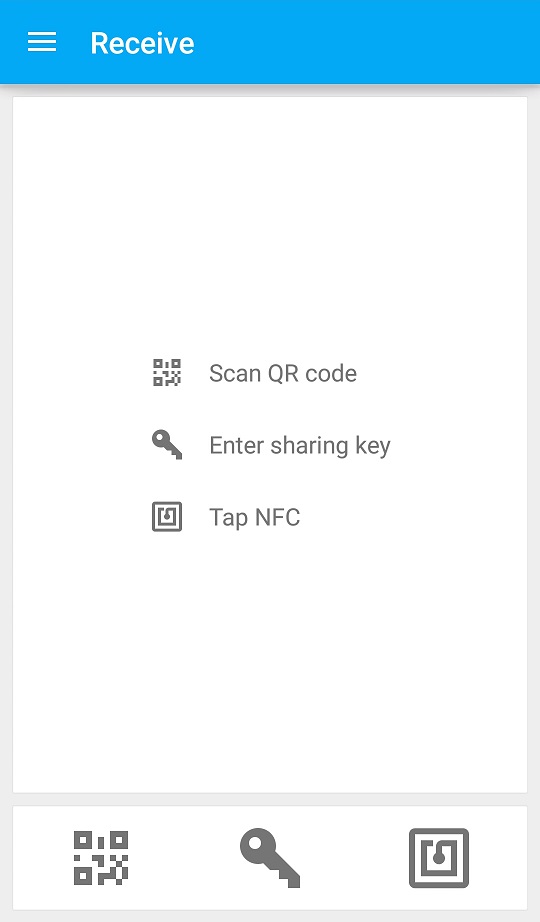The width and height of the screenshot is (540, 922).
Task: Click the word code in Scan QR code
Action: (331, 373)
